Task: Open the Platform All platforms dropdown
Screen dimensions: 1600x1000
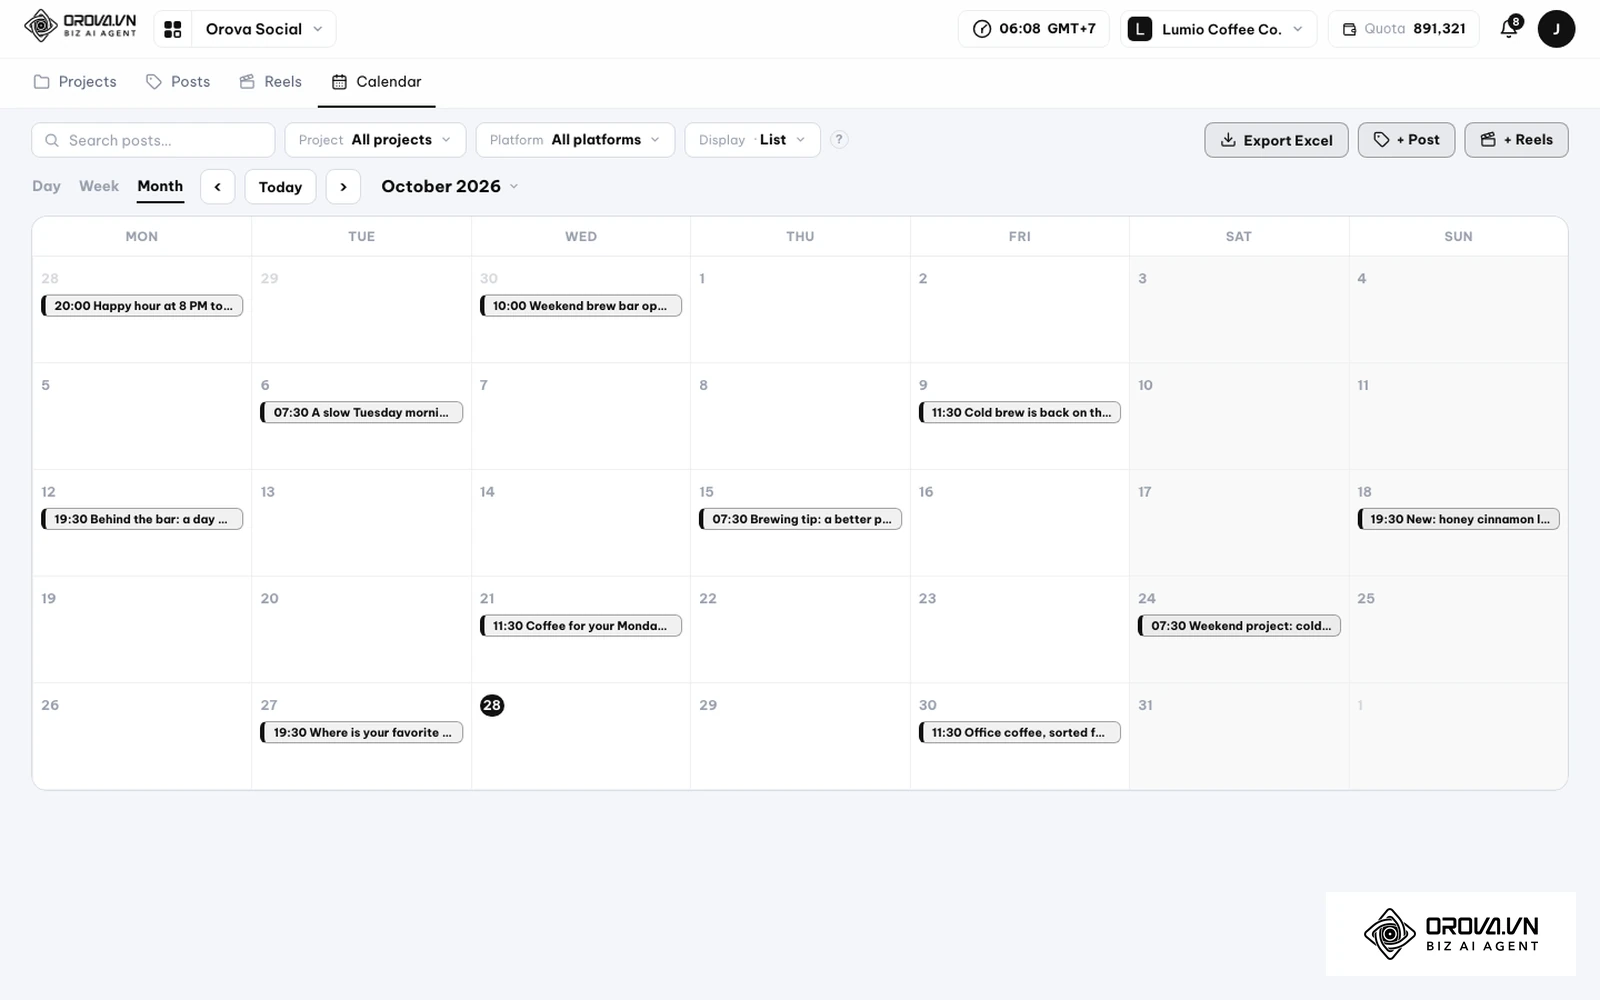Action: pos(575,140)
